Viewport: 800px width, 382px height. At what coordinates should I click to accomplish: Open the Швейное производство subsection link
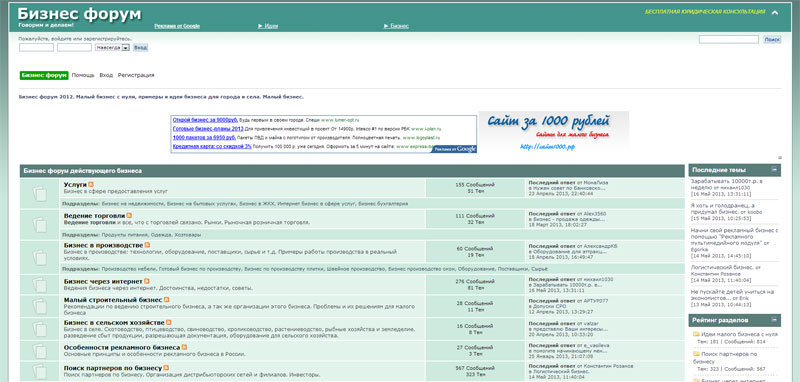tap(357, 268)
